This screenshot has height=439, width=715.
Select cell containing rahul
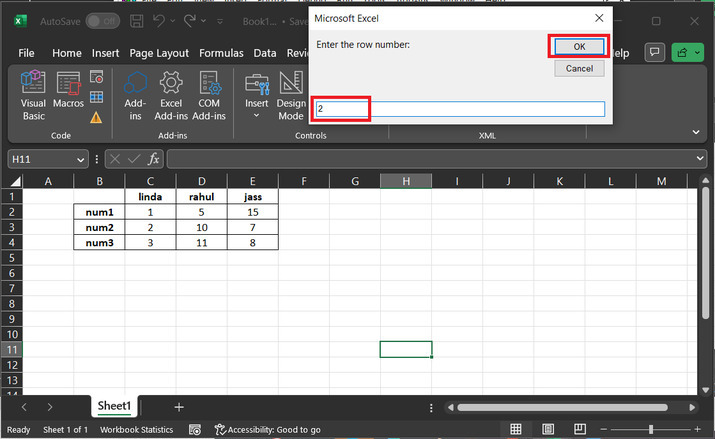click(x=202, y=196)
